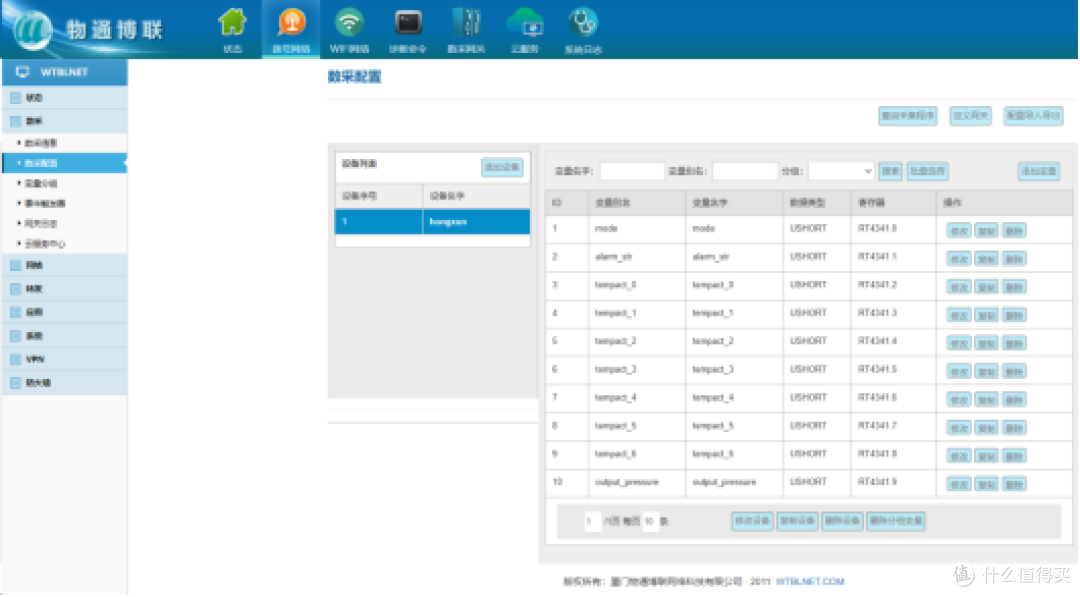Open the WTBLNET.COM footer link

click(x=810, y=582)
